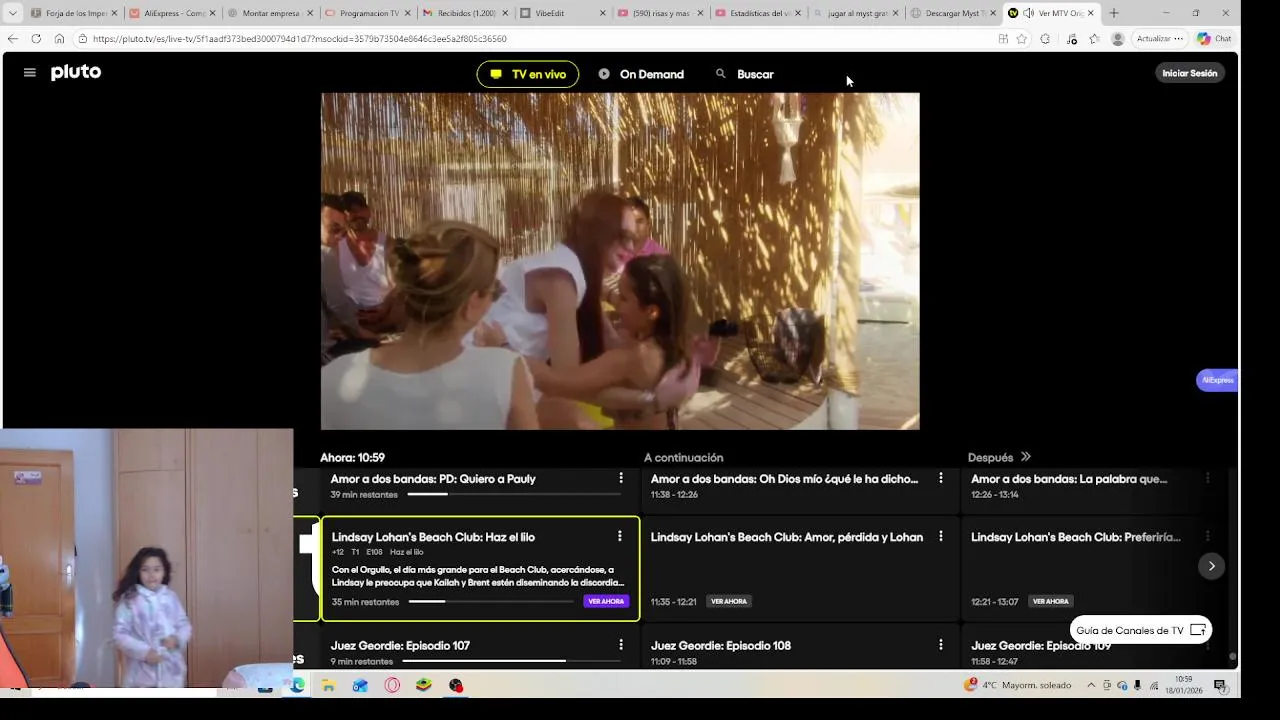
Task: Open the Buscar search
Action: 745,74
